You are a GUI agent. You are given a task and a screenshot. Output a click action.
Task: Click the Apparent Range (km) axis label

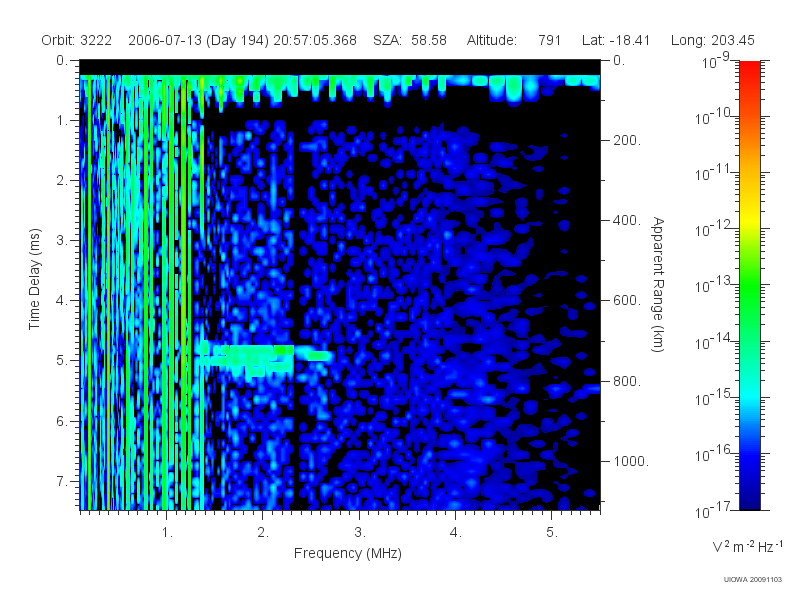tap(658, 284)
